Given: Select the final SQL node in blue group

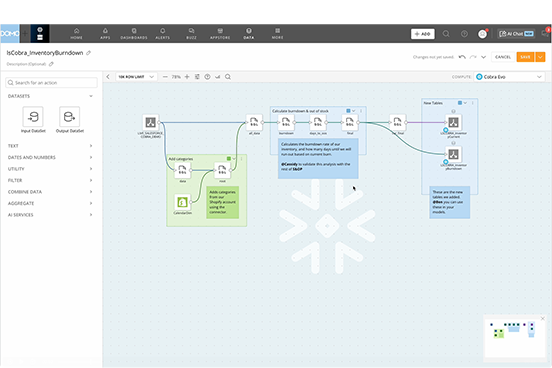Looking at the screenshot, I should (x=350, y=122).
